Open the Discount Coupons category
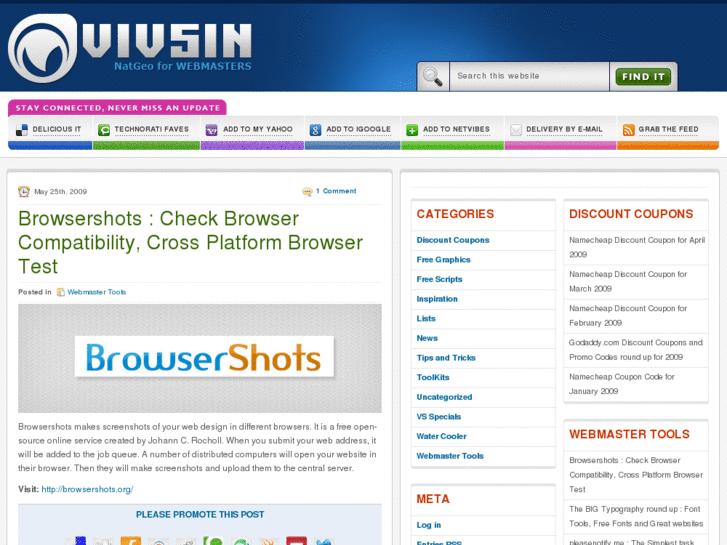 click(x=453, y=240)
